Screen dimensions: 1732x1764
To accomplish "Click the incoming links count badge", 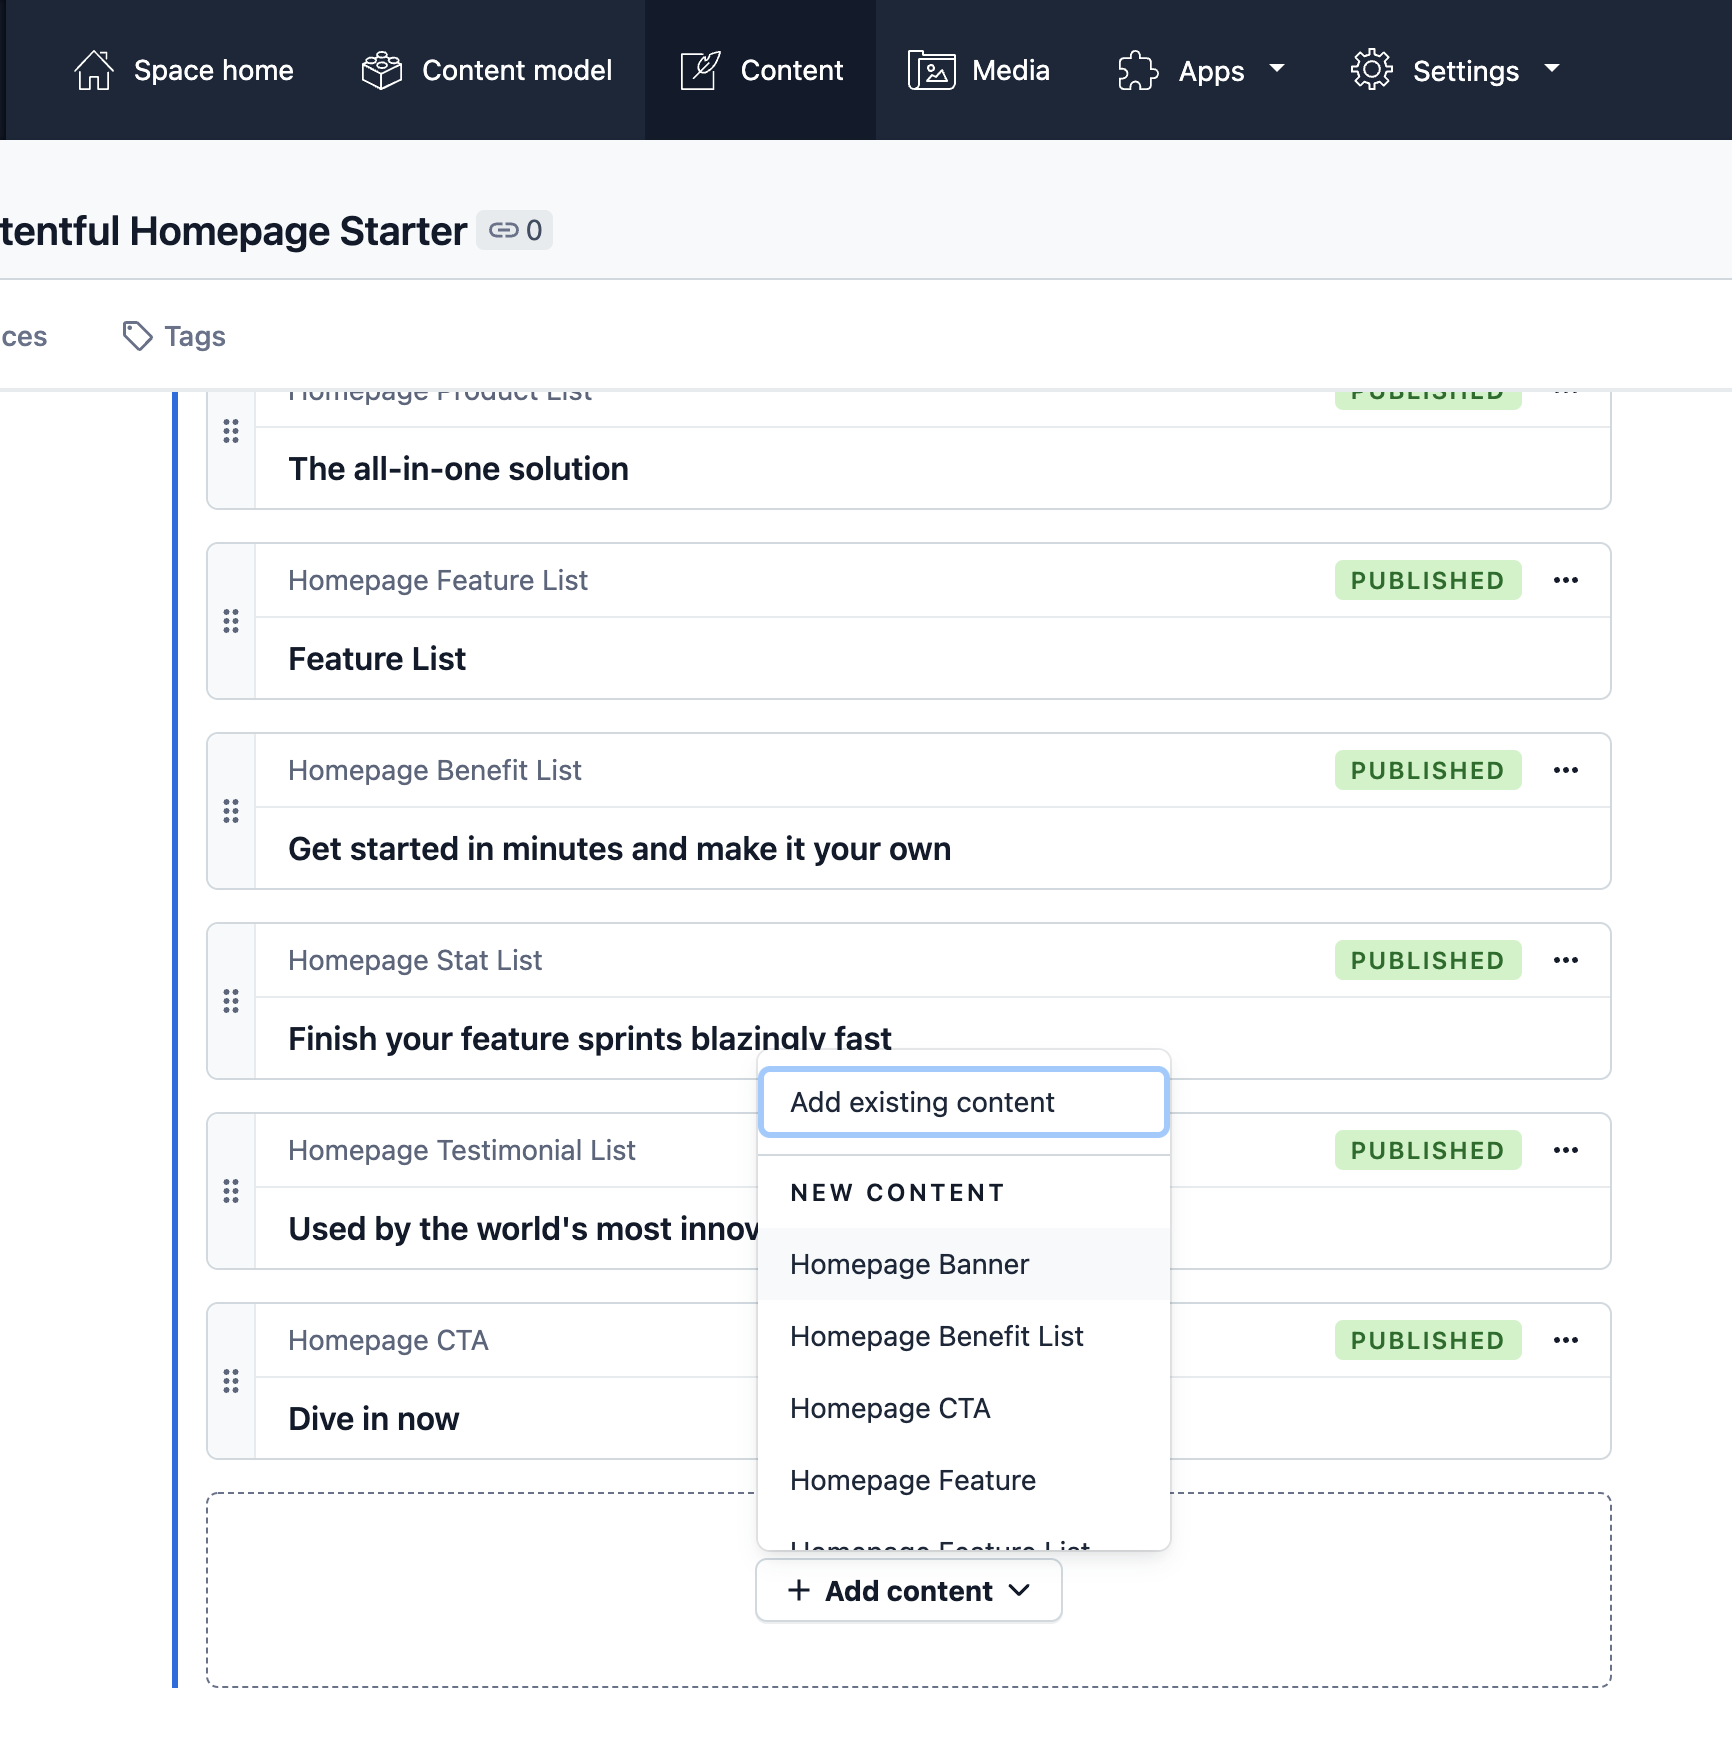I will click(x=514, y=230).
